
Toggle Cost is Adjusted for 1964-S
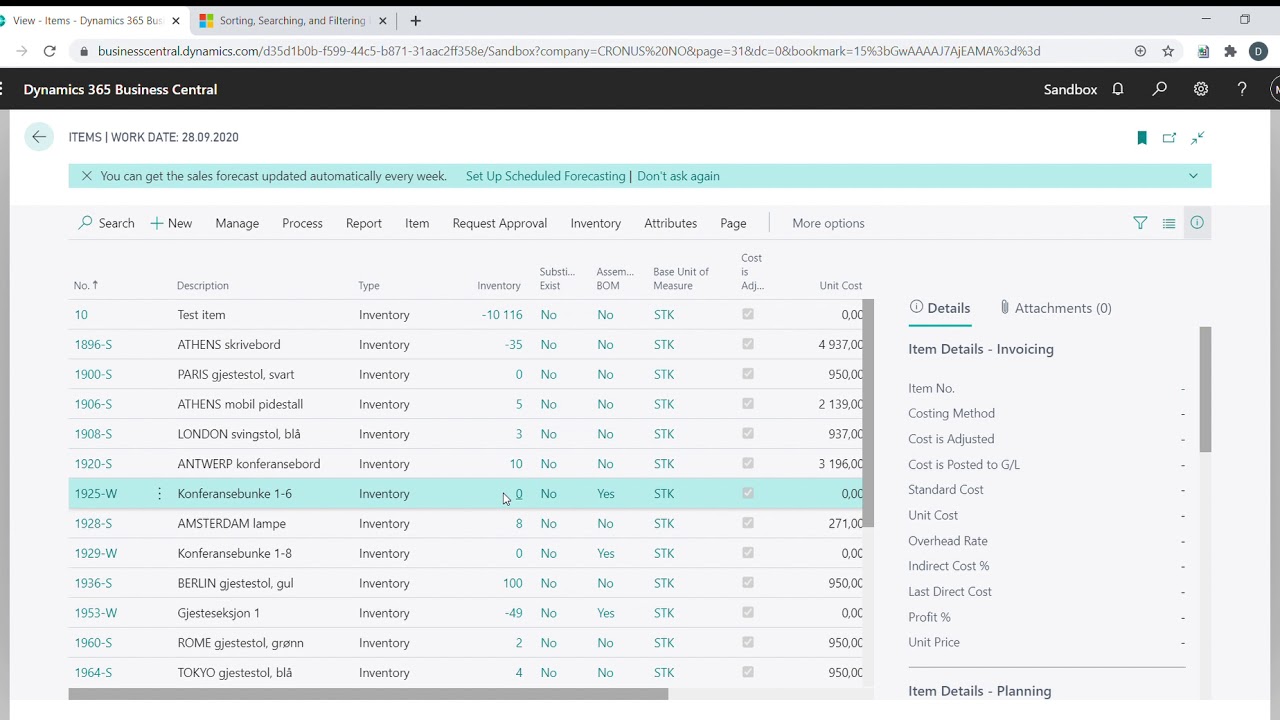click(748, 672)
